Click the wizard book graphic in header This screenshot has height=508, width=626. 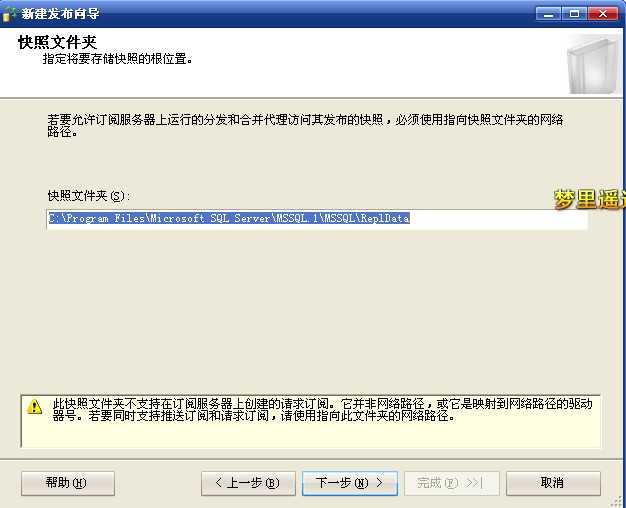click(x=592, y=65)
